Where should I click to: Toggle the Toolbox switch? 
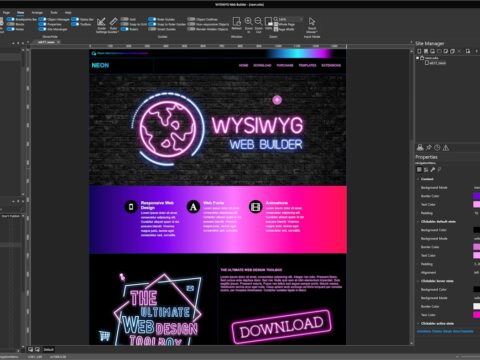coord(75,24)
